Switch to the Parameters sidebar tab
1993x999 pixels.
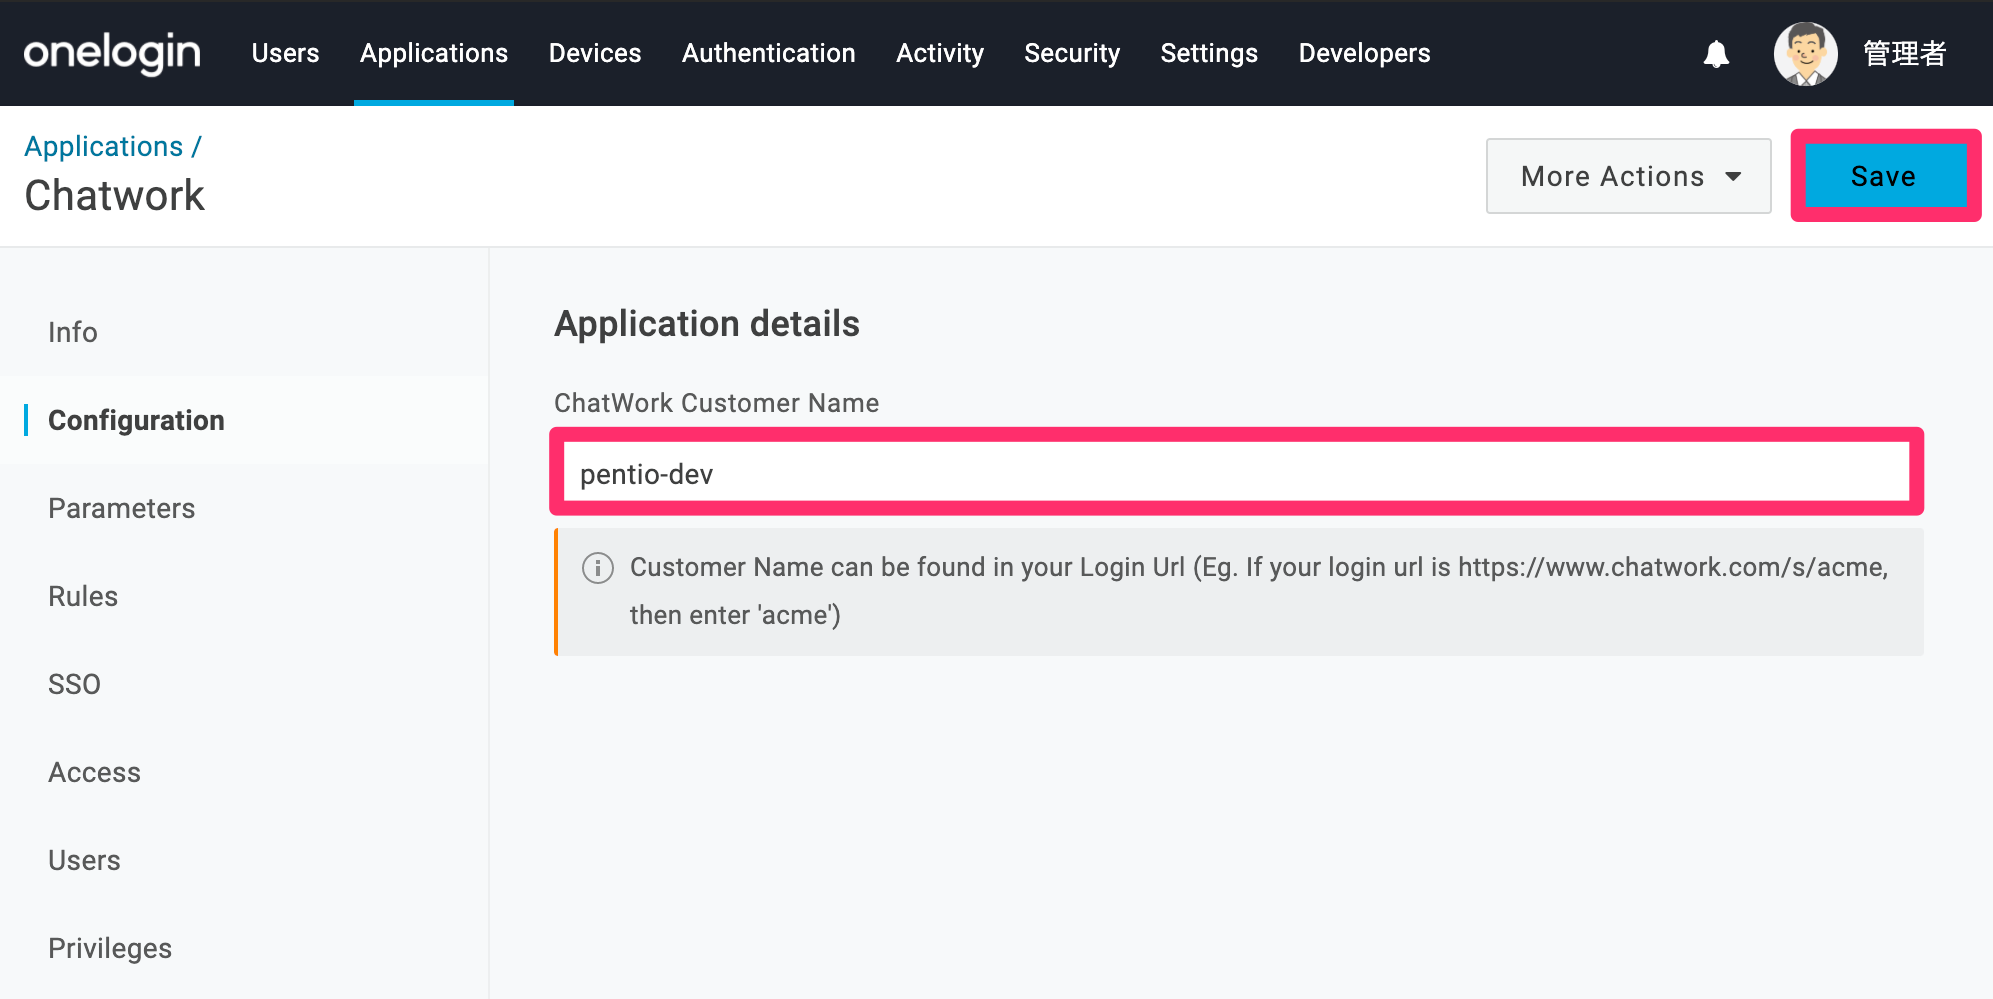[x=122, y=508]
